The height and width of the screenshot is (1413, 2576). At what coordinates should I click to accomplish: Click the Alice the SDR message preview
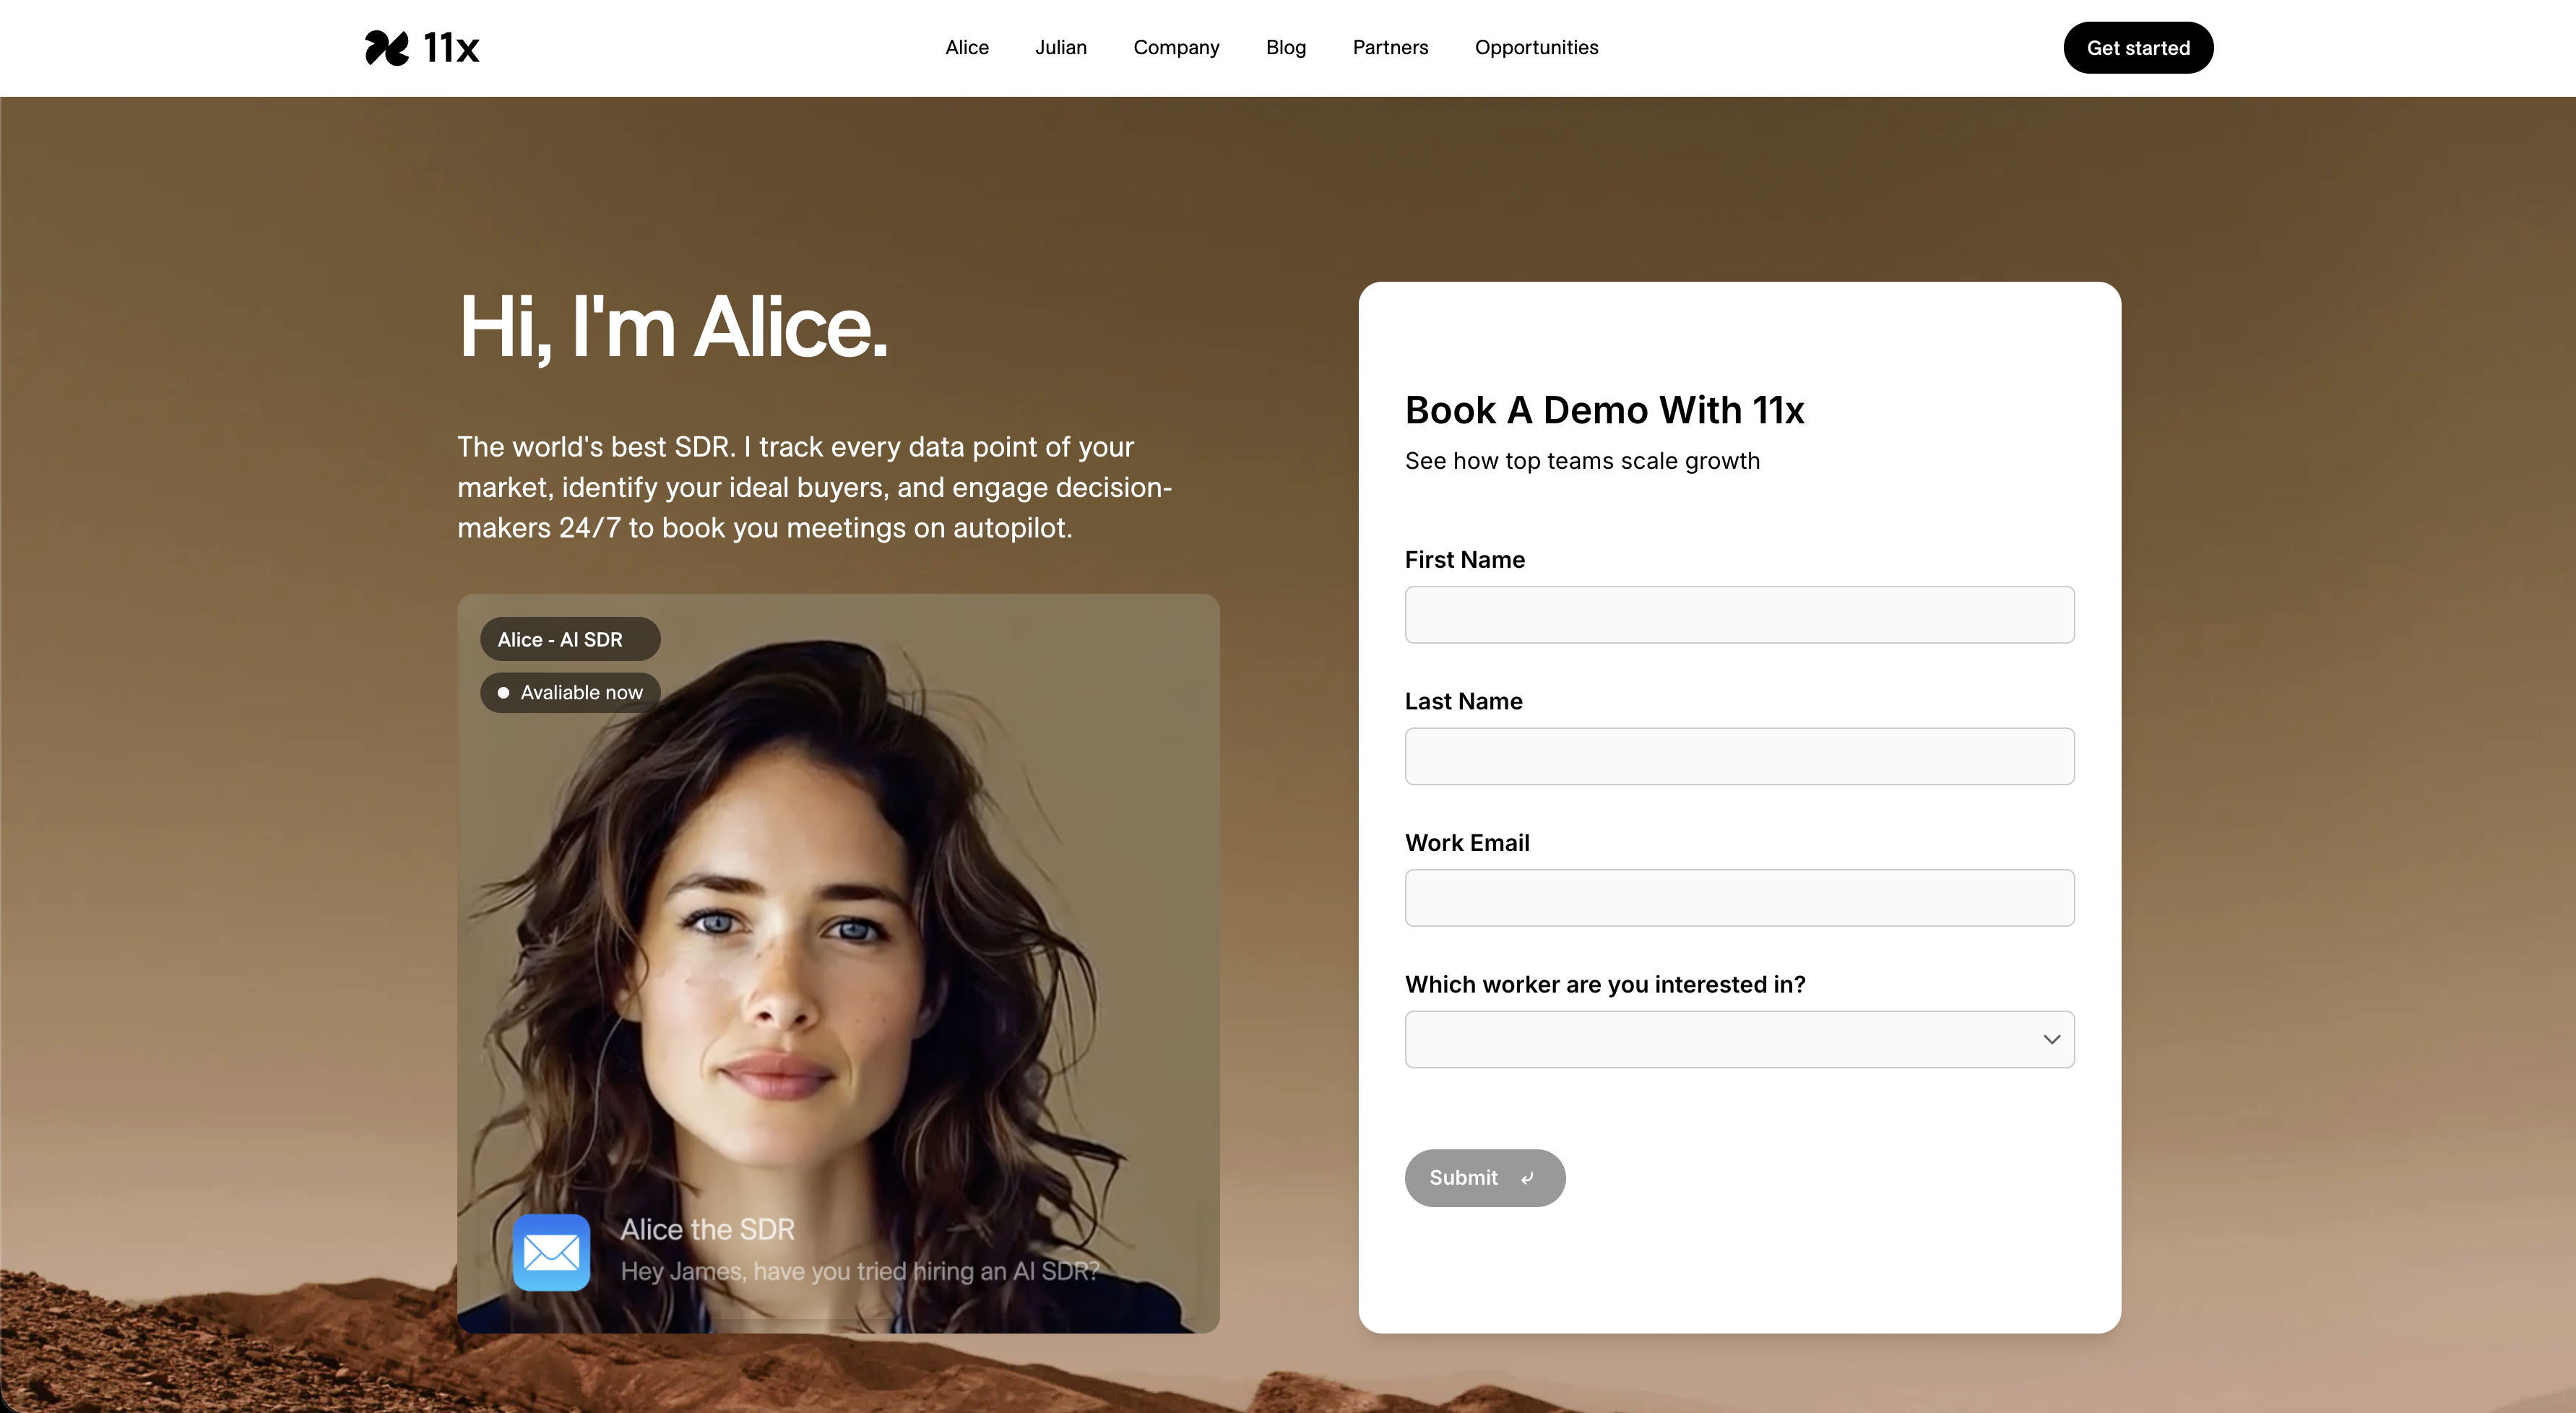[858, 1250]
